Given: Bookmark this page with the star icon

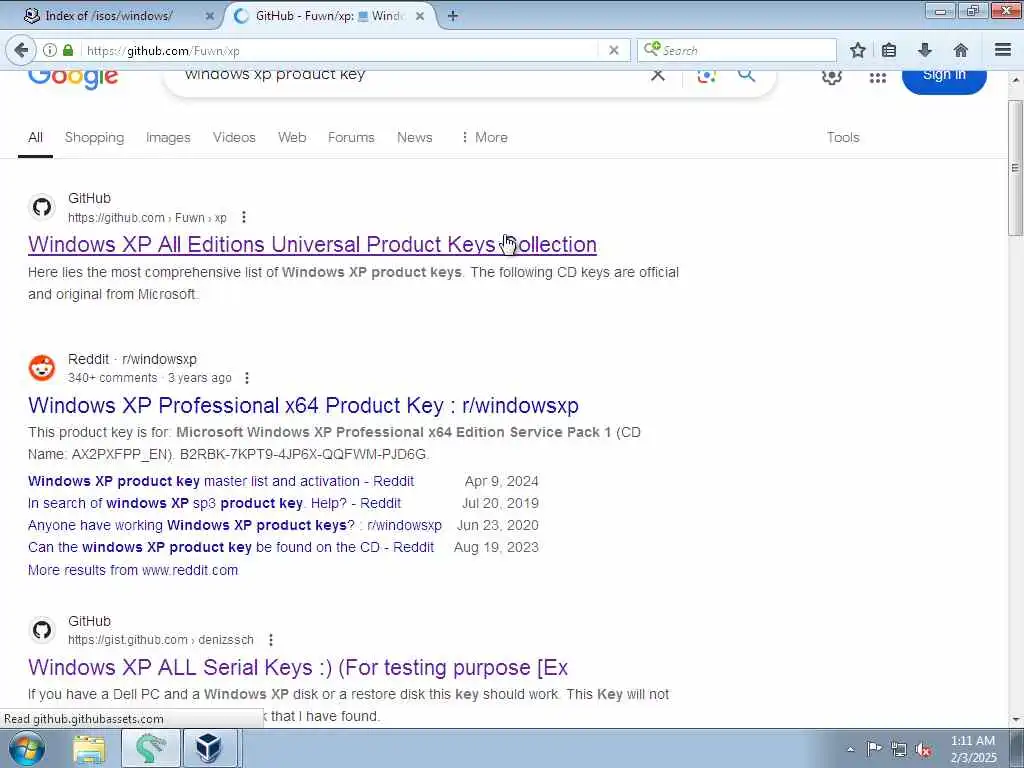Looking at the screenshot, I should [857, 50].
